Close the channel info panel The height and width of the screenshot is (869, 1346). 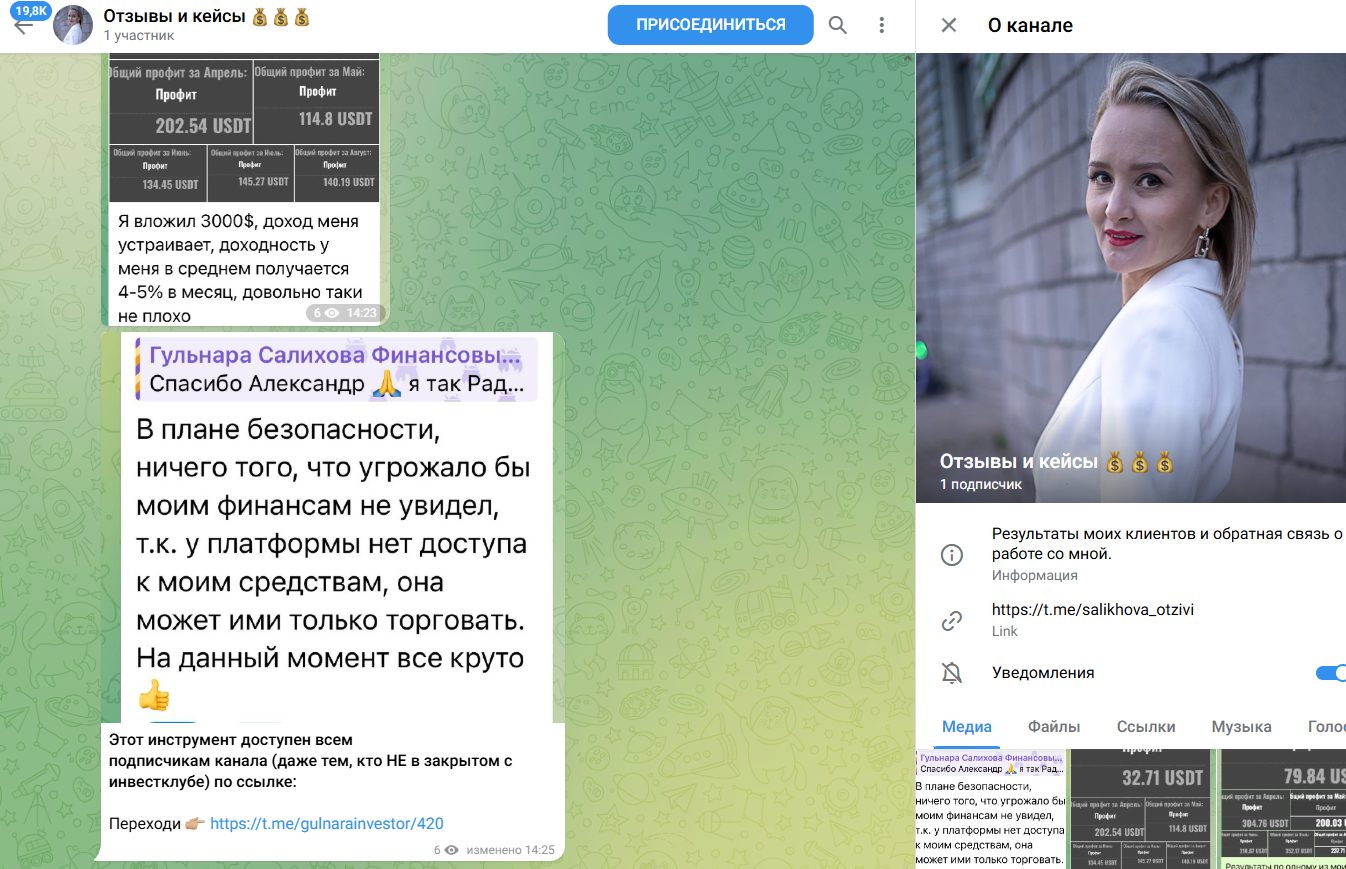(949, 26)
